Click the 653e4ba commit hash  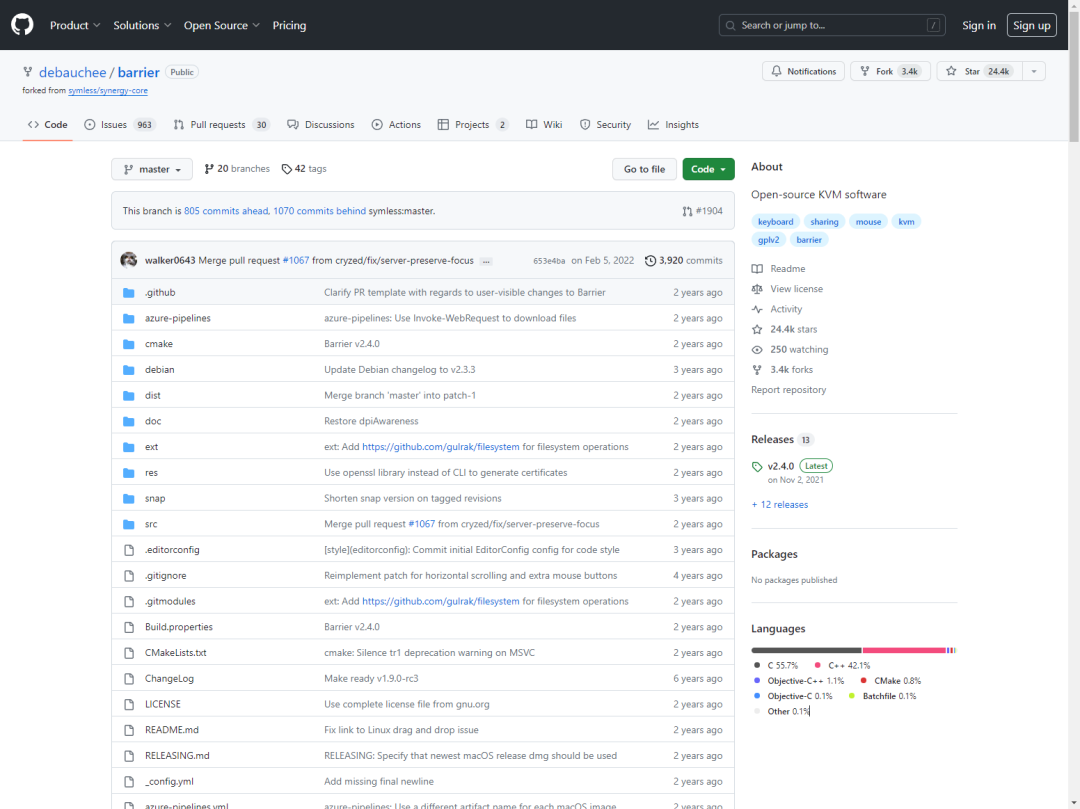pos(549,261)
